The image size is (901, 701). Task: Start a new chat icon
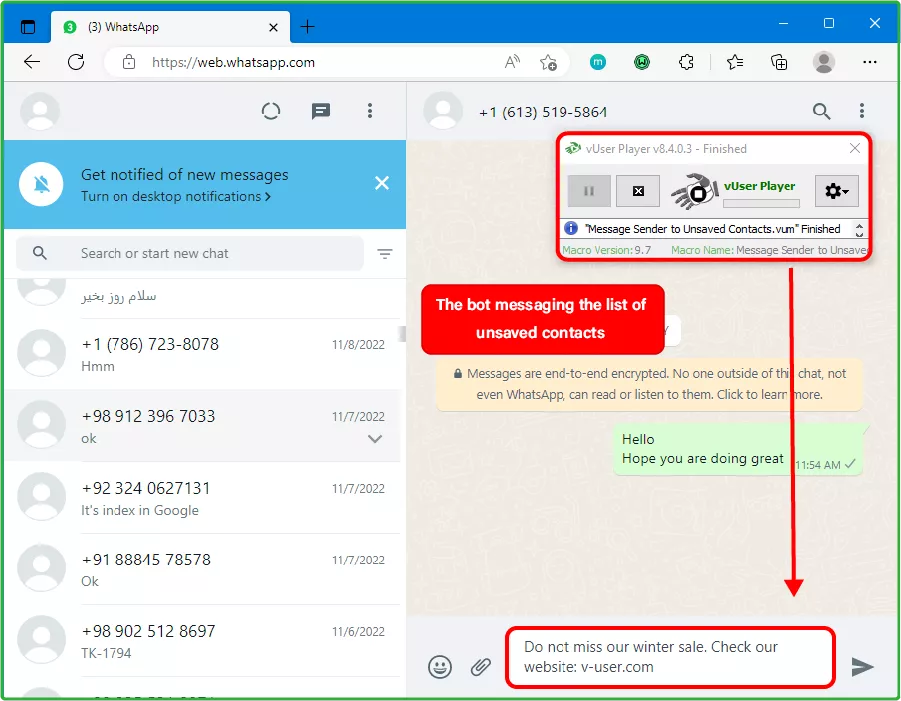pos(321,111)
